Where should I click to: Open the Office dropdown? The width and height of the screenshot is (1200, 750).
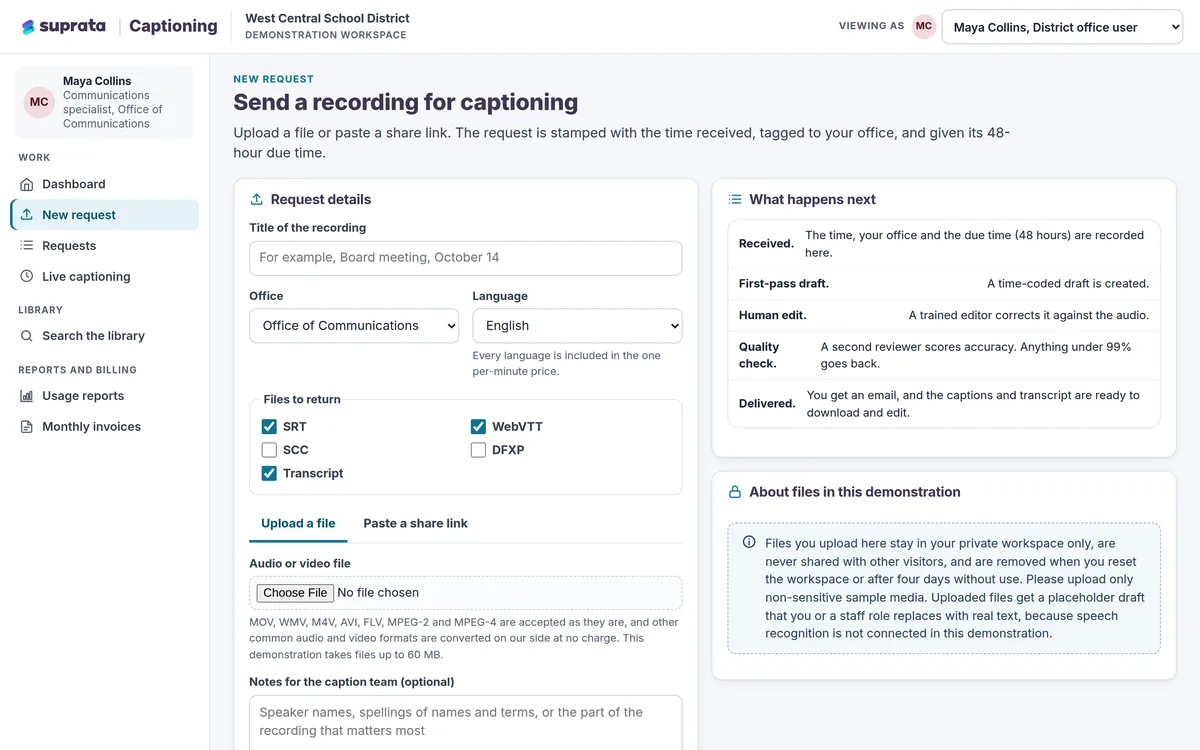coord(354,326)
